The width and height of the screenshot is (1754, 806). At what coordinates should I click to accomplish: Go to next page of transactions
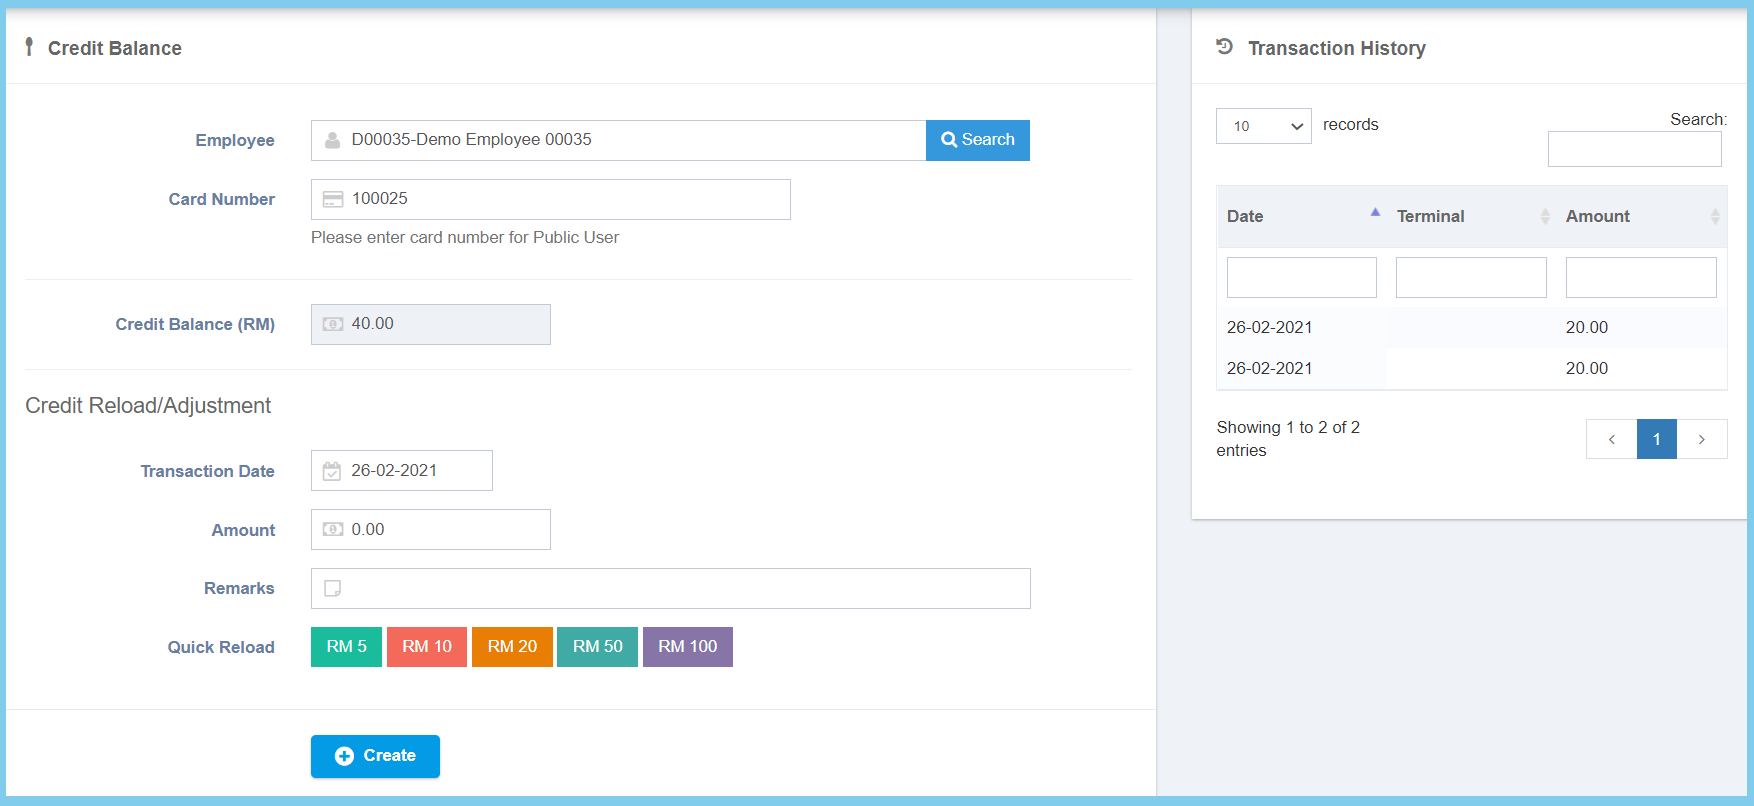1701,439
